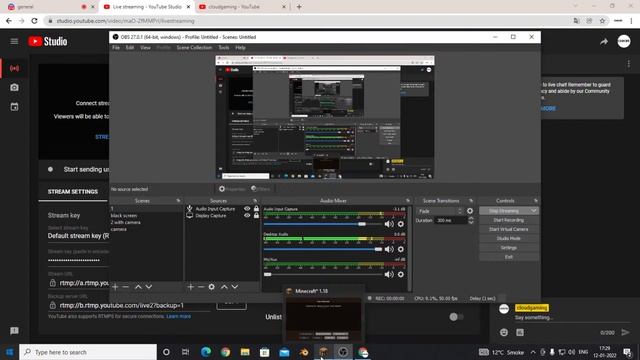The image size is (640, 360).
Task: Open the three-dot chat options in YouTube Studio
Action: [x=629, y=64]
